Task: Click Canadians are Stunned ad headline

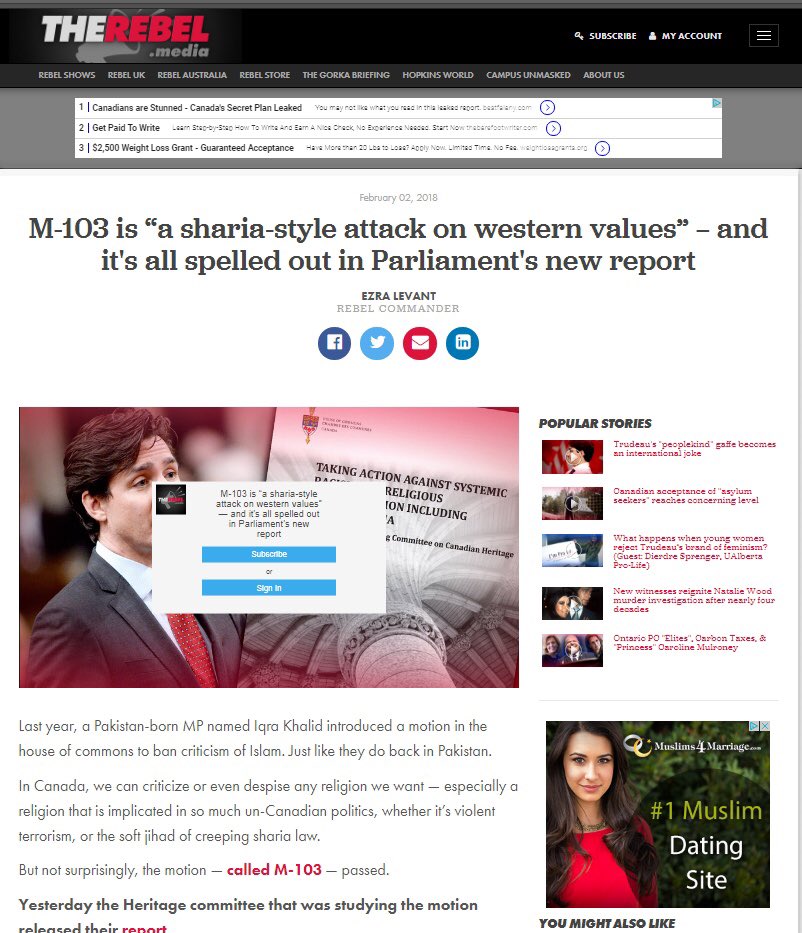Action: pos(197,108)
